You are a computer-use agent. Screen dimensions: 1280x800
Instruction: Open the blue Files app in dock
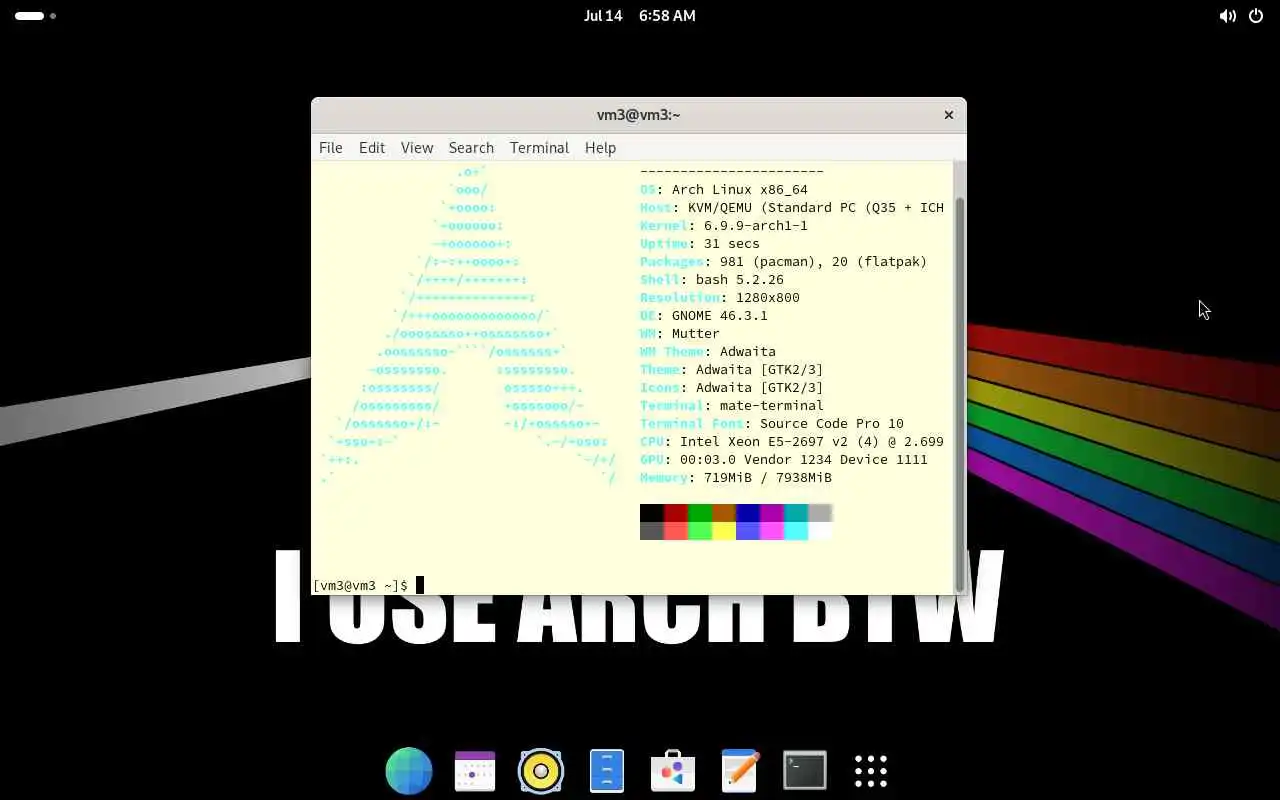coord(607,771)
